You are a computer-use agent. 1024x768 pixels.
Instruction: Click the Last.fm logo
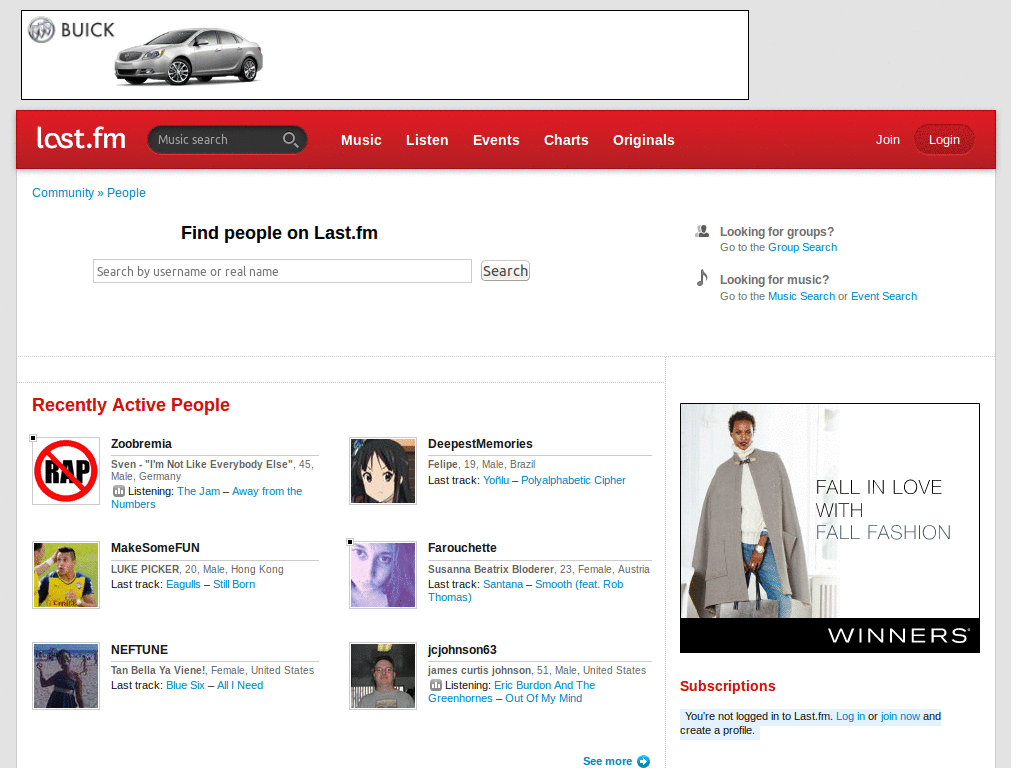[x=81, y=138]
